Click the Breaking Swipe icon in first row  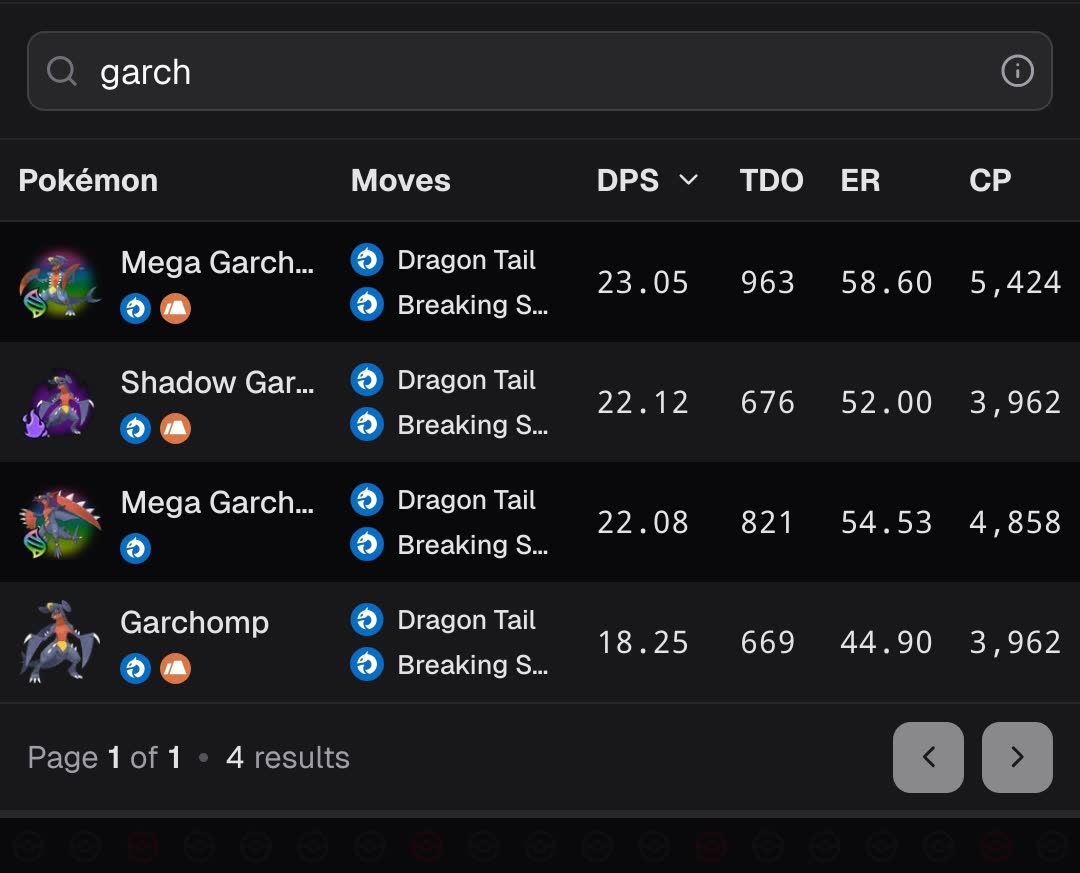367,304
